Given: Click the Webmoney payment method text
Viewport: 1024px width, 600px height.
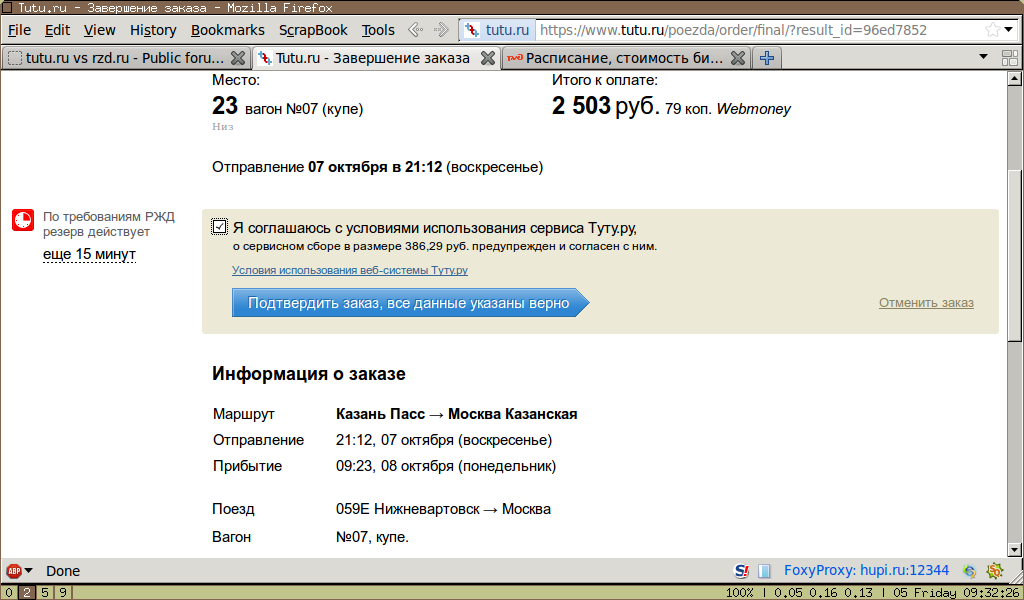Looking at the screenshot, I should [754, 109].
